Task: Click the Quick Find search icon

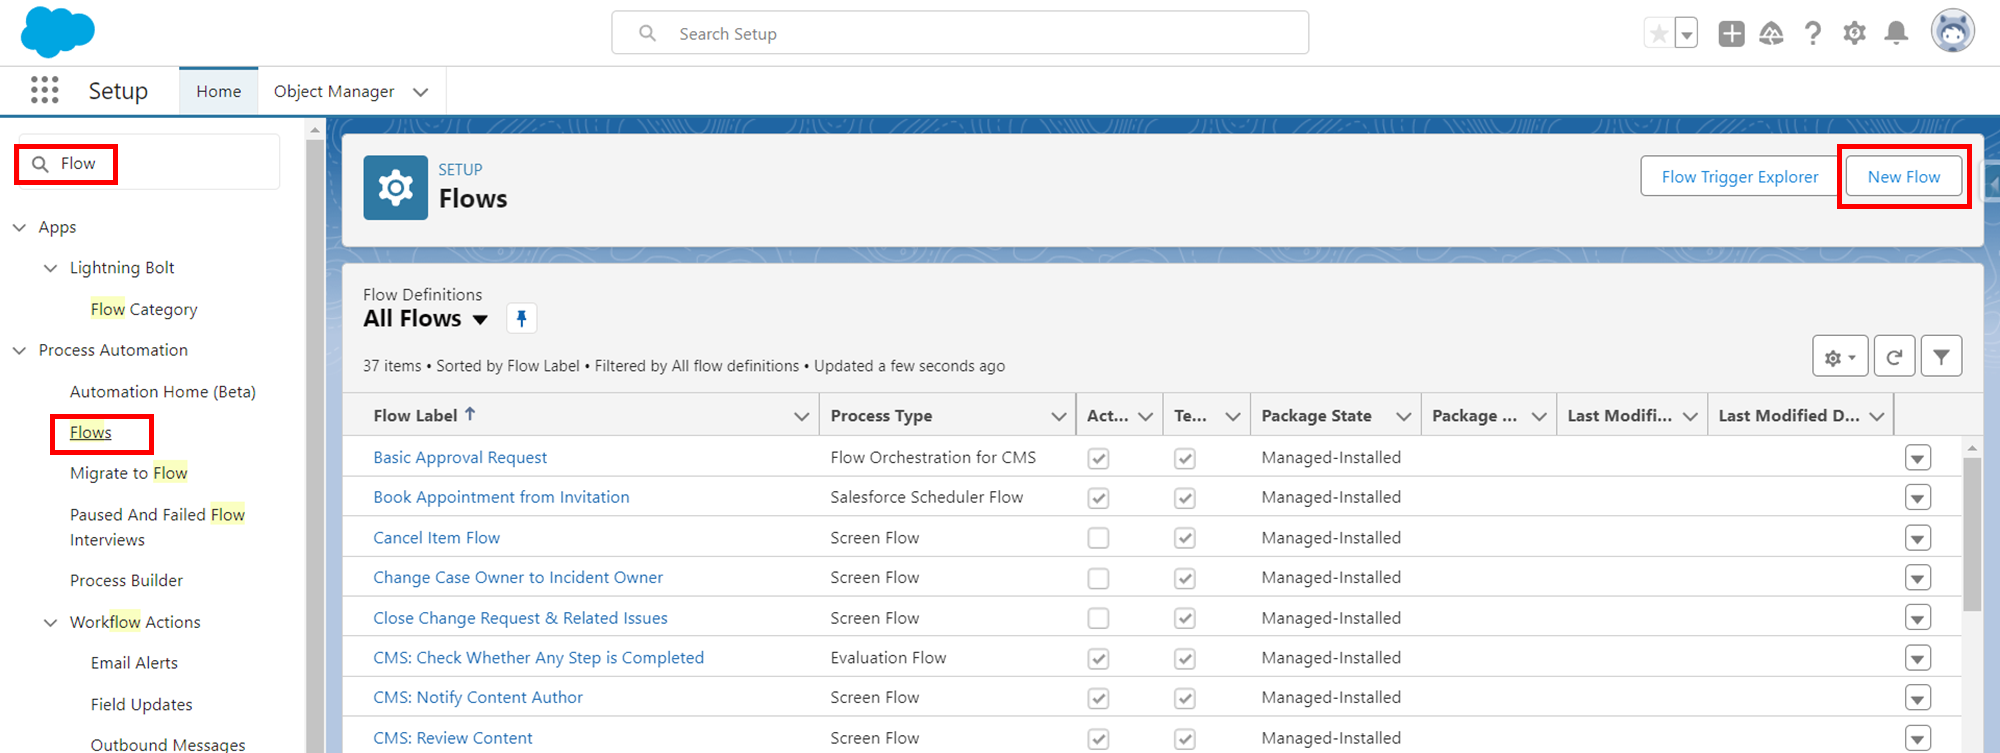Action: click(40, 164)
